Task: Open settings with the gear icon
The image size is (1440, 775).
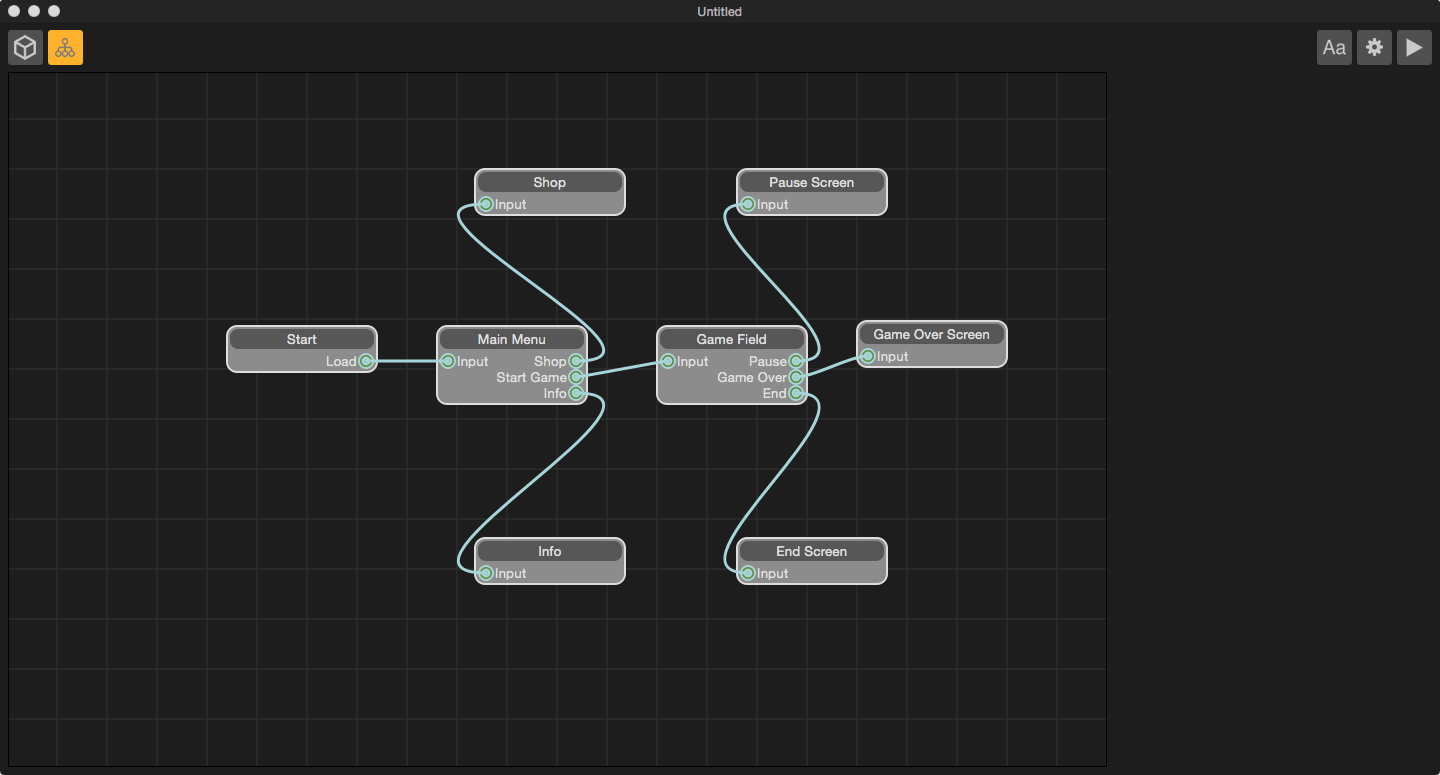Action: click(1374, 47)
